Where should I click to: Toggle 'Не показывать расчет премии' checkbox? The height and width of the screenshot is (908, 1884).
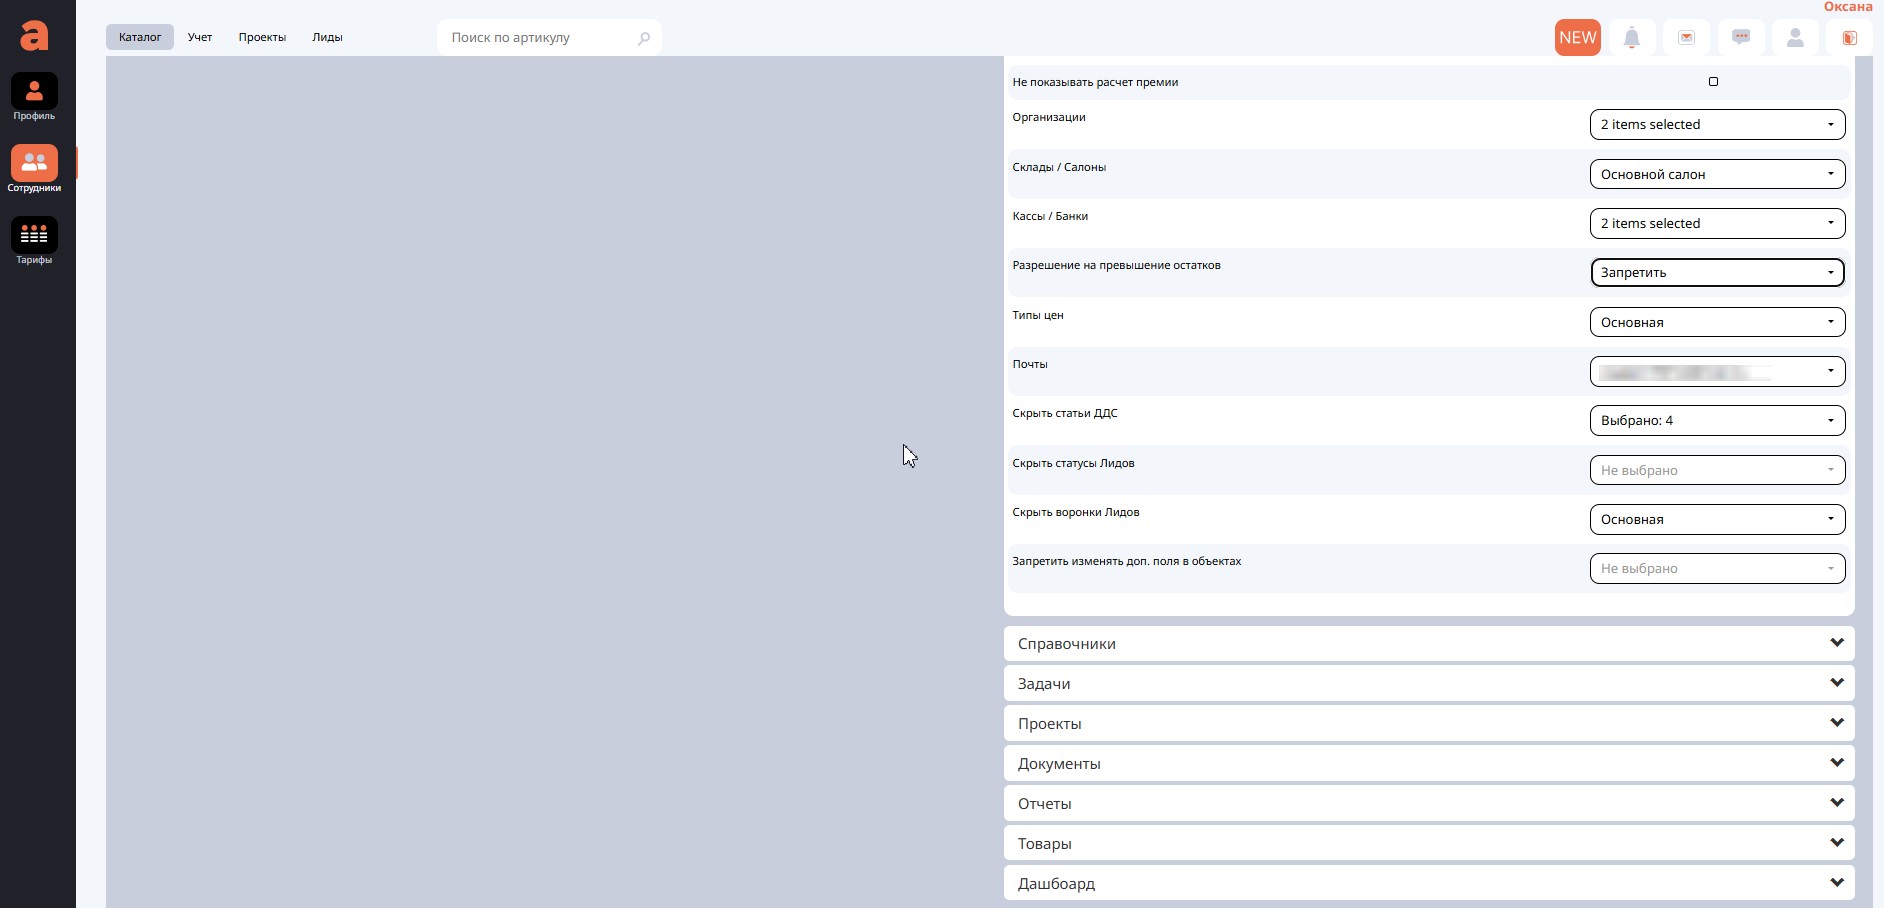pos(1713,82)
